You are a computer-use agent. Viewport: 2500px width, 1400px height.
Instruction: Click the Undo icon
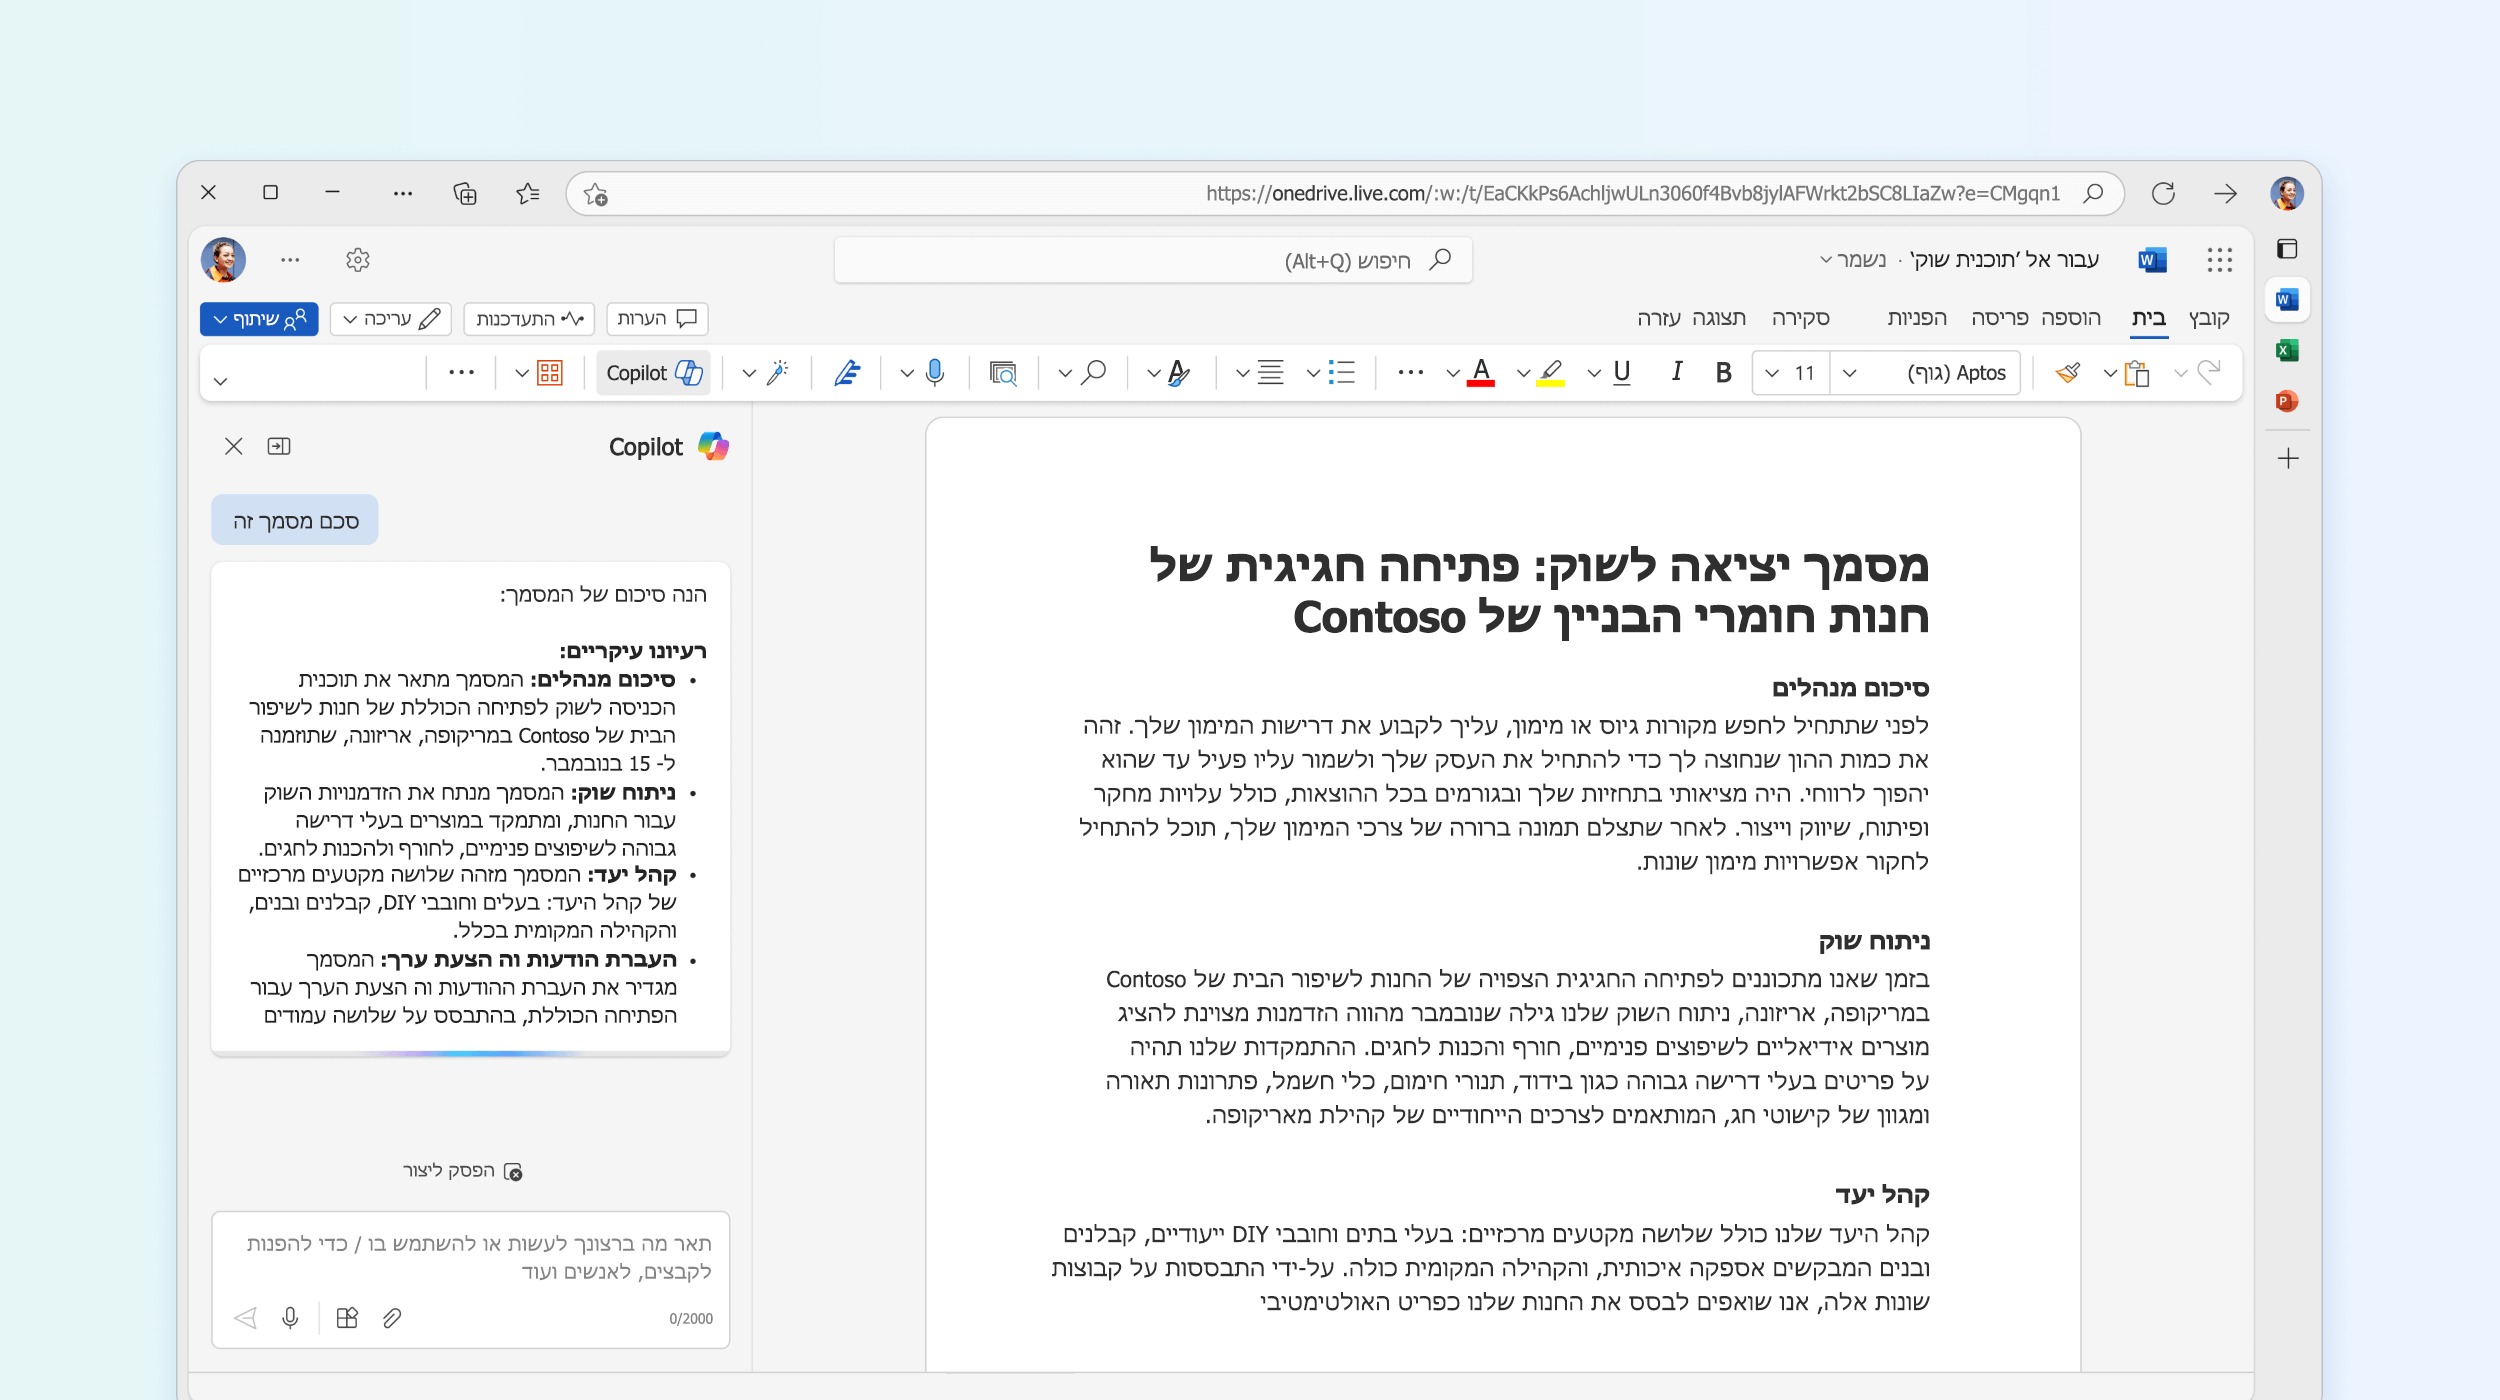click(2209, 373)
